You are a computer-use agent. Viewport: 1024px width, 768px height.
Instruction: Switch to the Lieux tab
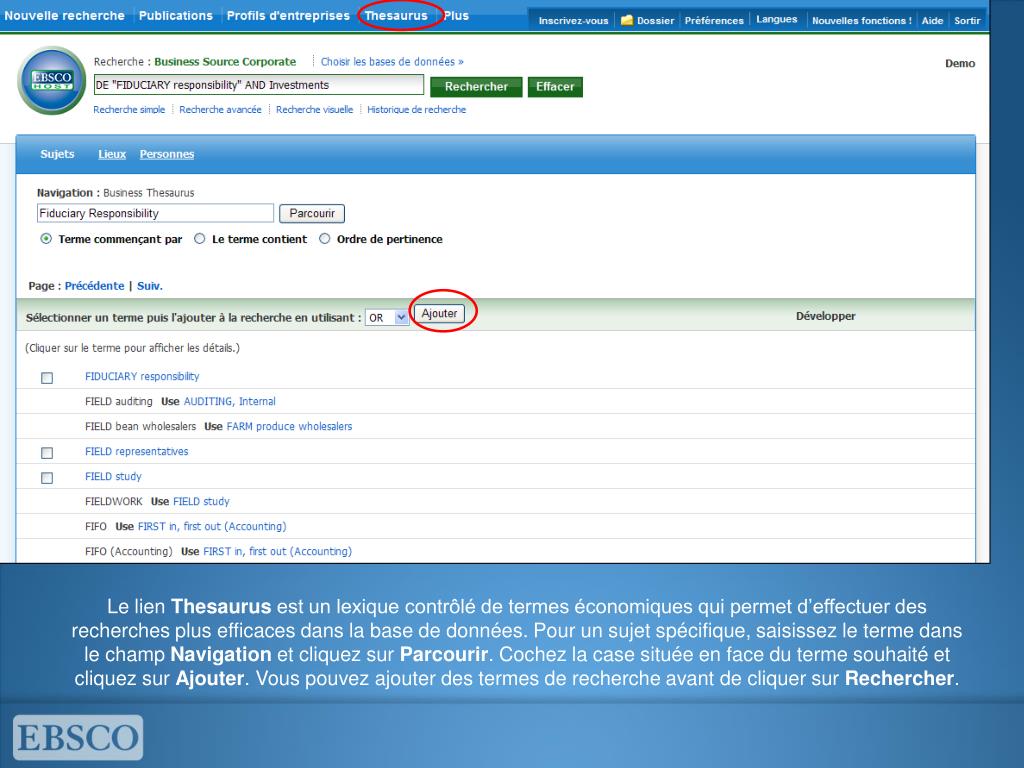(112, 154)
